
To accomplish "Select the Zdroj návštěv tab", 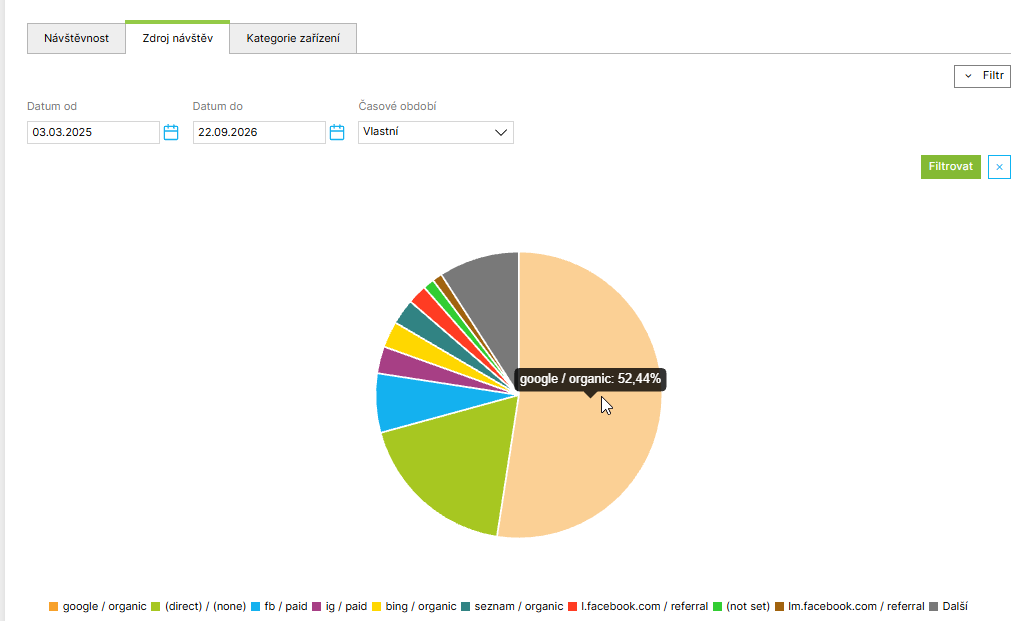I will pos(177,38).
